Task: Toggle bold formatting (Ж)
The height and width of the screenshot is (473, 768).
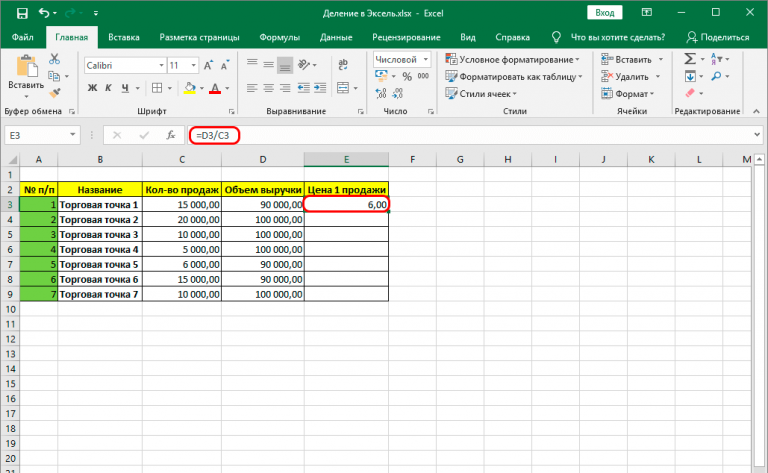Action: [92, 89]
